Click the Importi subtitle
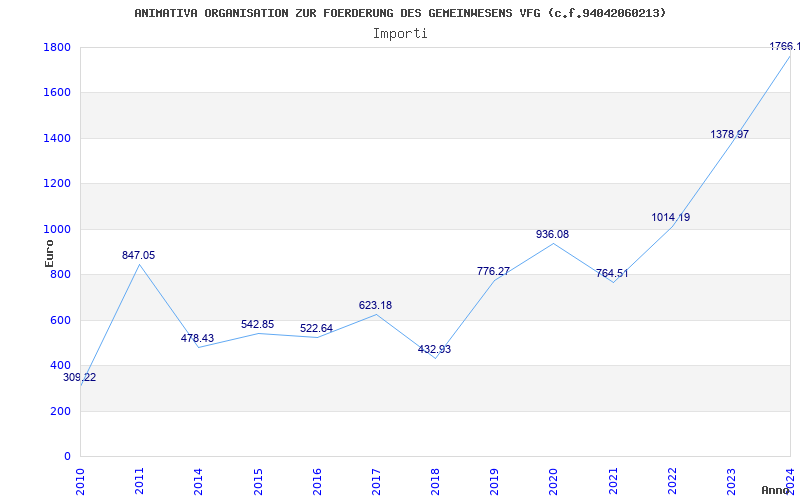Screen dimensions: 800x500 (400, 33)
